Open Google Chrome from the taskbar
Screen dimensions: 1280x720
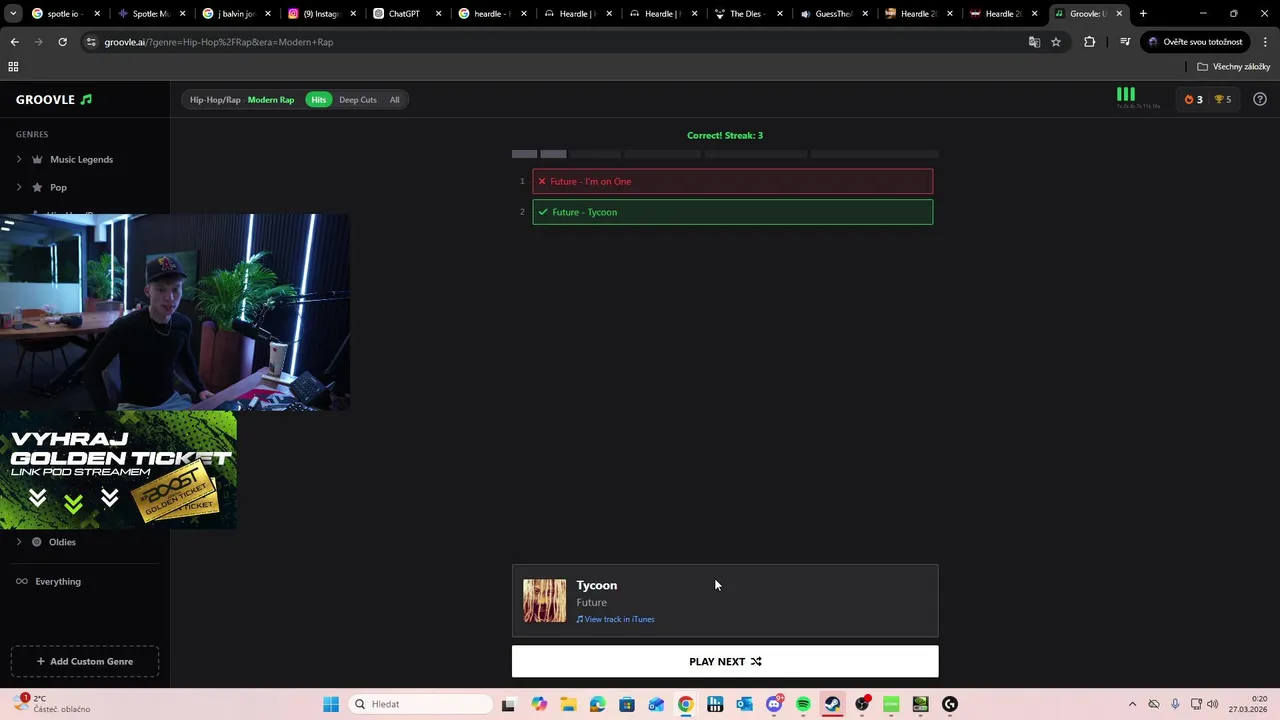pos(685,704)
